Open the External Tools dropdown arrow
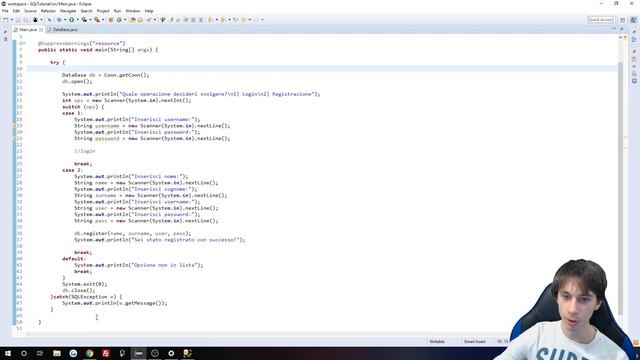640x360 pixels. coord(103,20)
